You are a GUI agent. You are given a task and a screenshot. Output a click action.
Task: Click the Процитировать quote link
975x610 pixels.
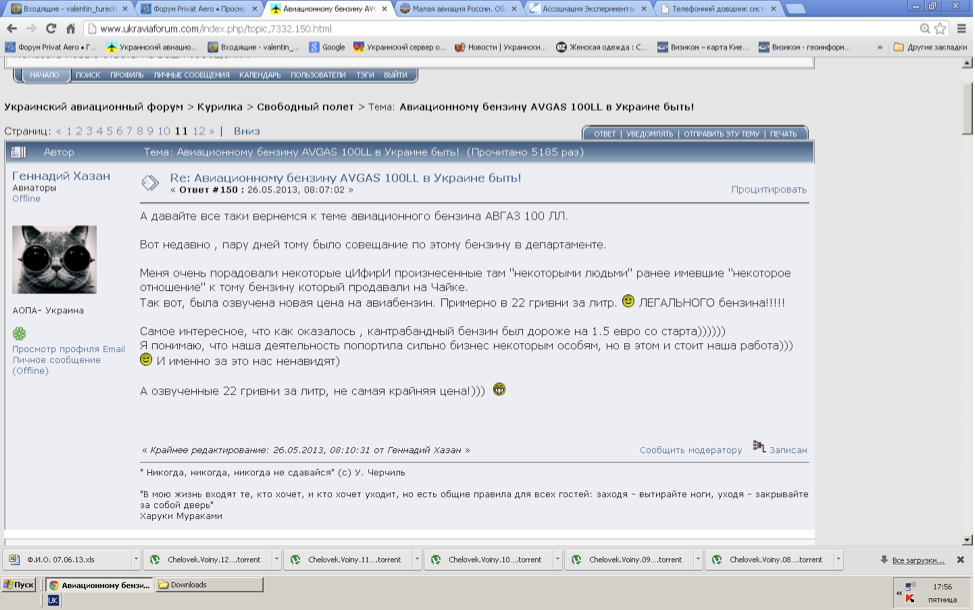[768, 189]
